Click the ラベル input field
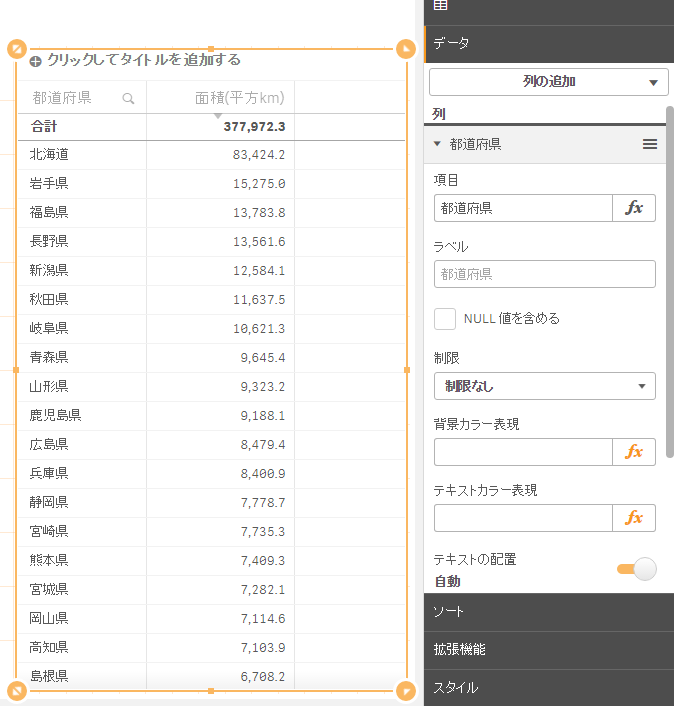Image resolution: width=674 pixels, height=706 pixels. (x=545, y=274)
